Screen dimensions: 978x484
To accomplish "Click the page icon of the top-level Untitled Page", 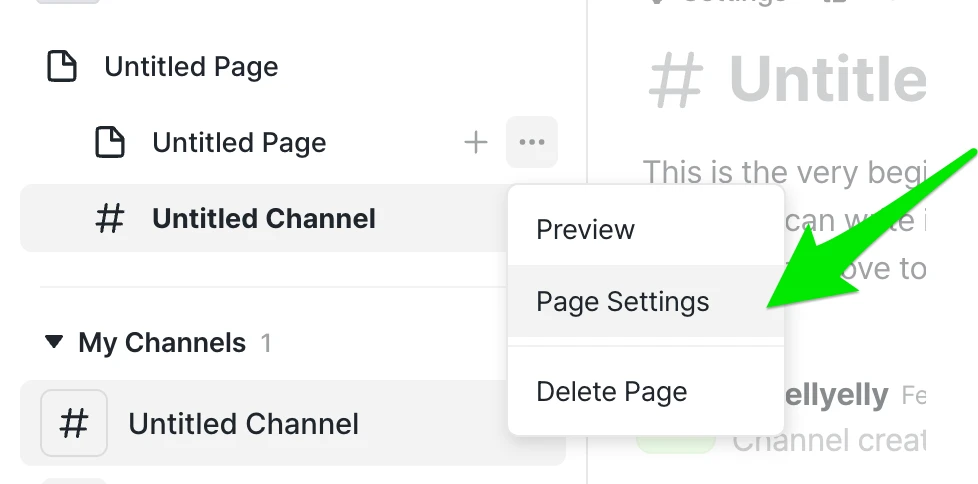I will pyautogui.click(x=62, y=68).
